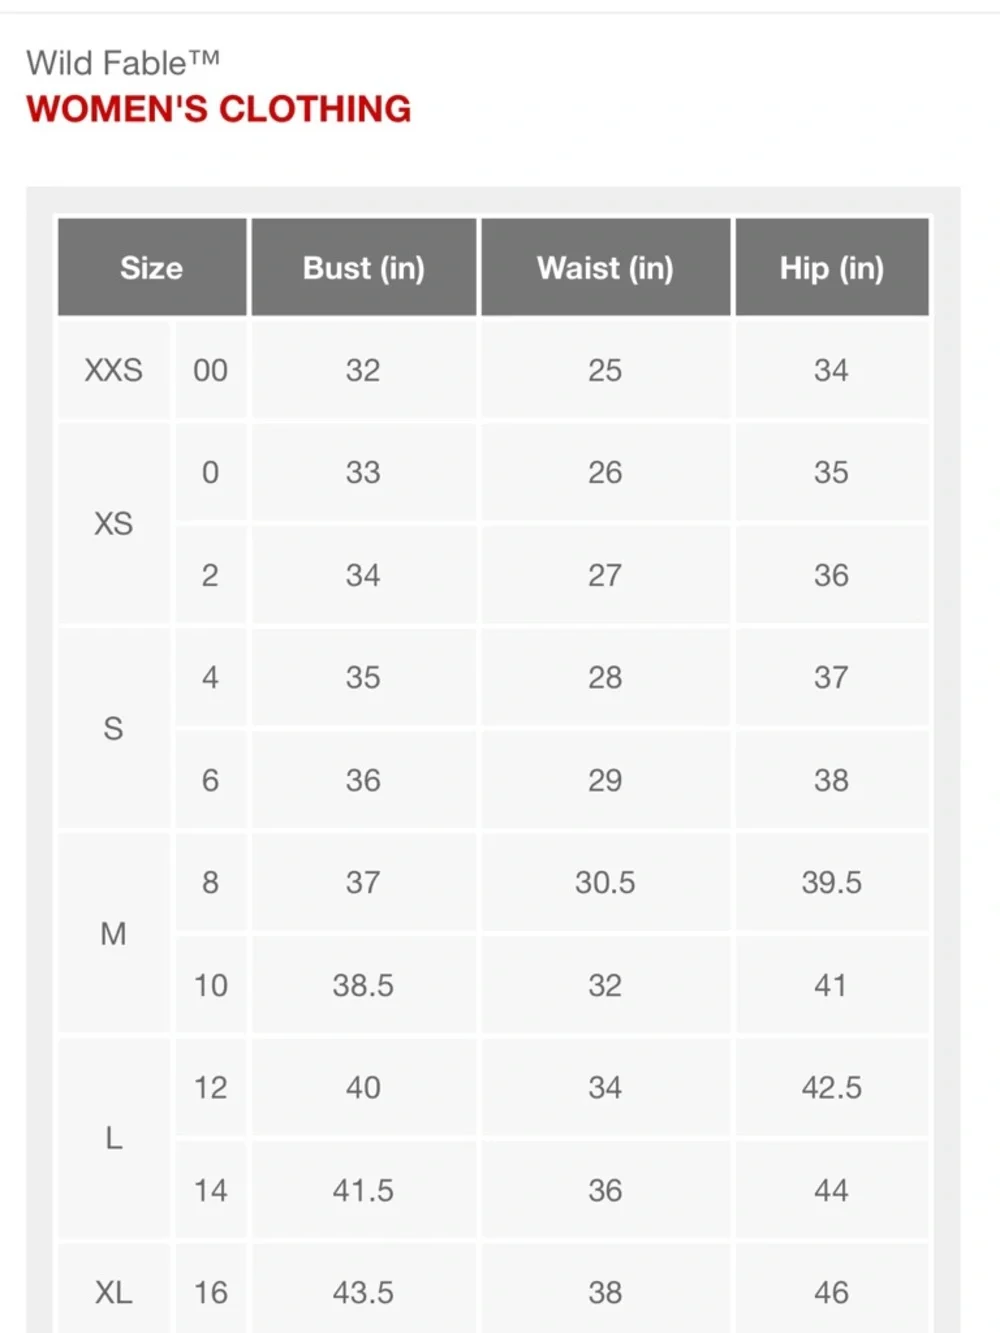
Task: Select the 39.5 hip measurement cell
Action: (x=832, y=882)
